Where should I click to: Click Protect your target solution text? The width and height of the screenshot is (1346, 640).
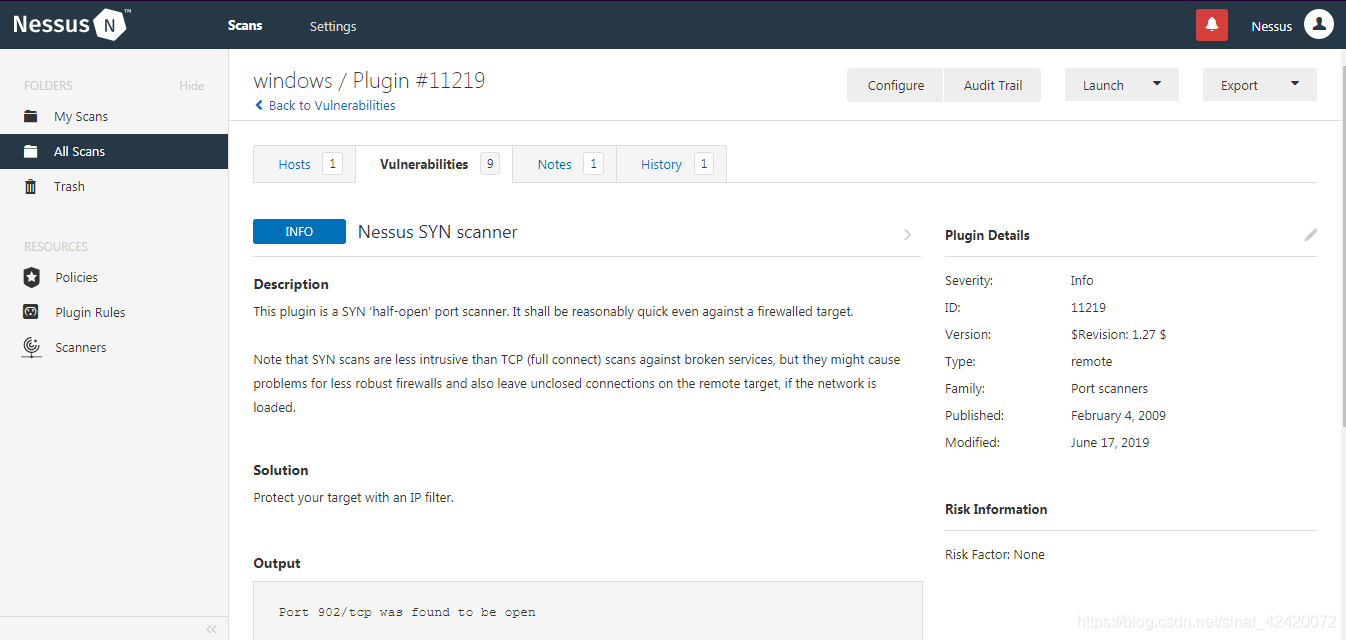coord(353,497)
